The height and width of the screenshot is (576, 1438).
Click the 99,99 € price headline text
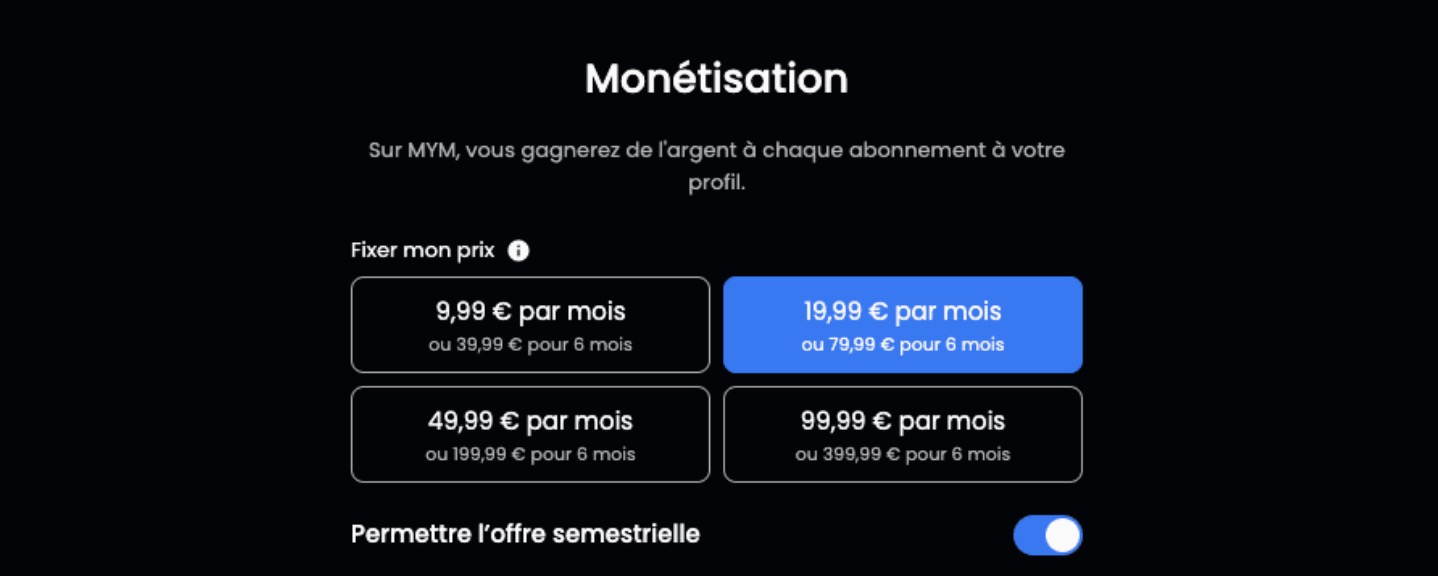(903, 420)
